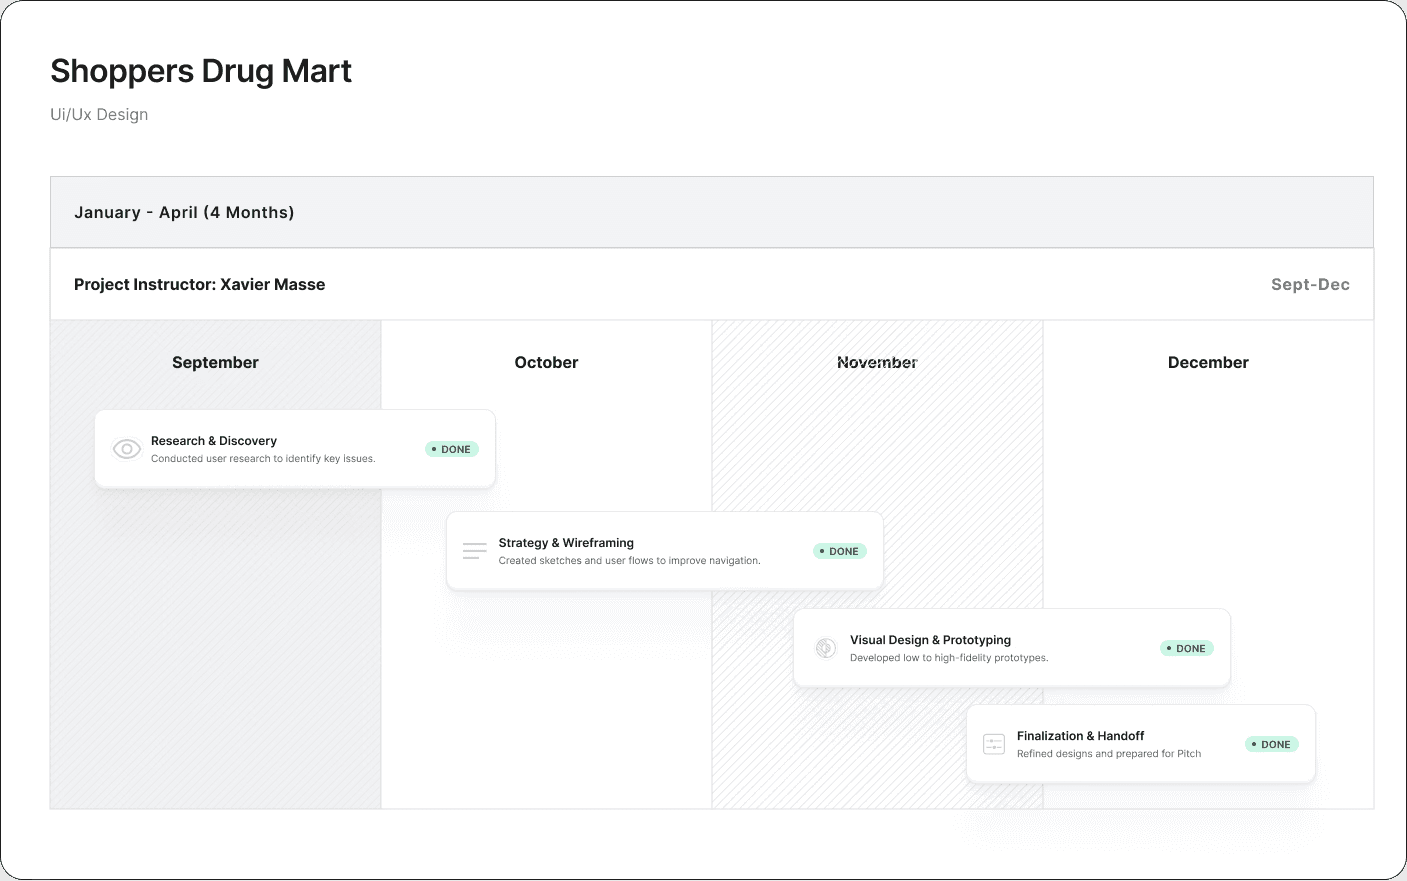Click the status dot on Visual Design badge

click(1171, 648)
